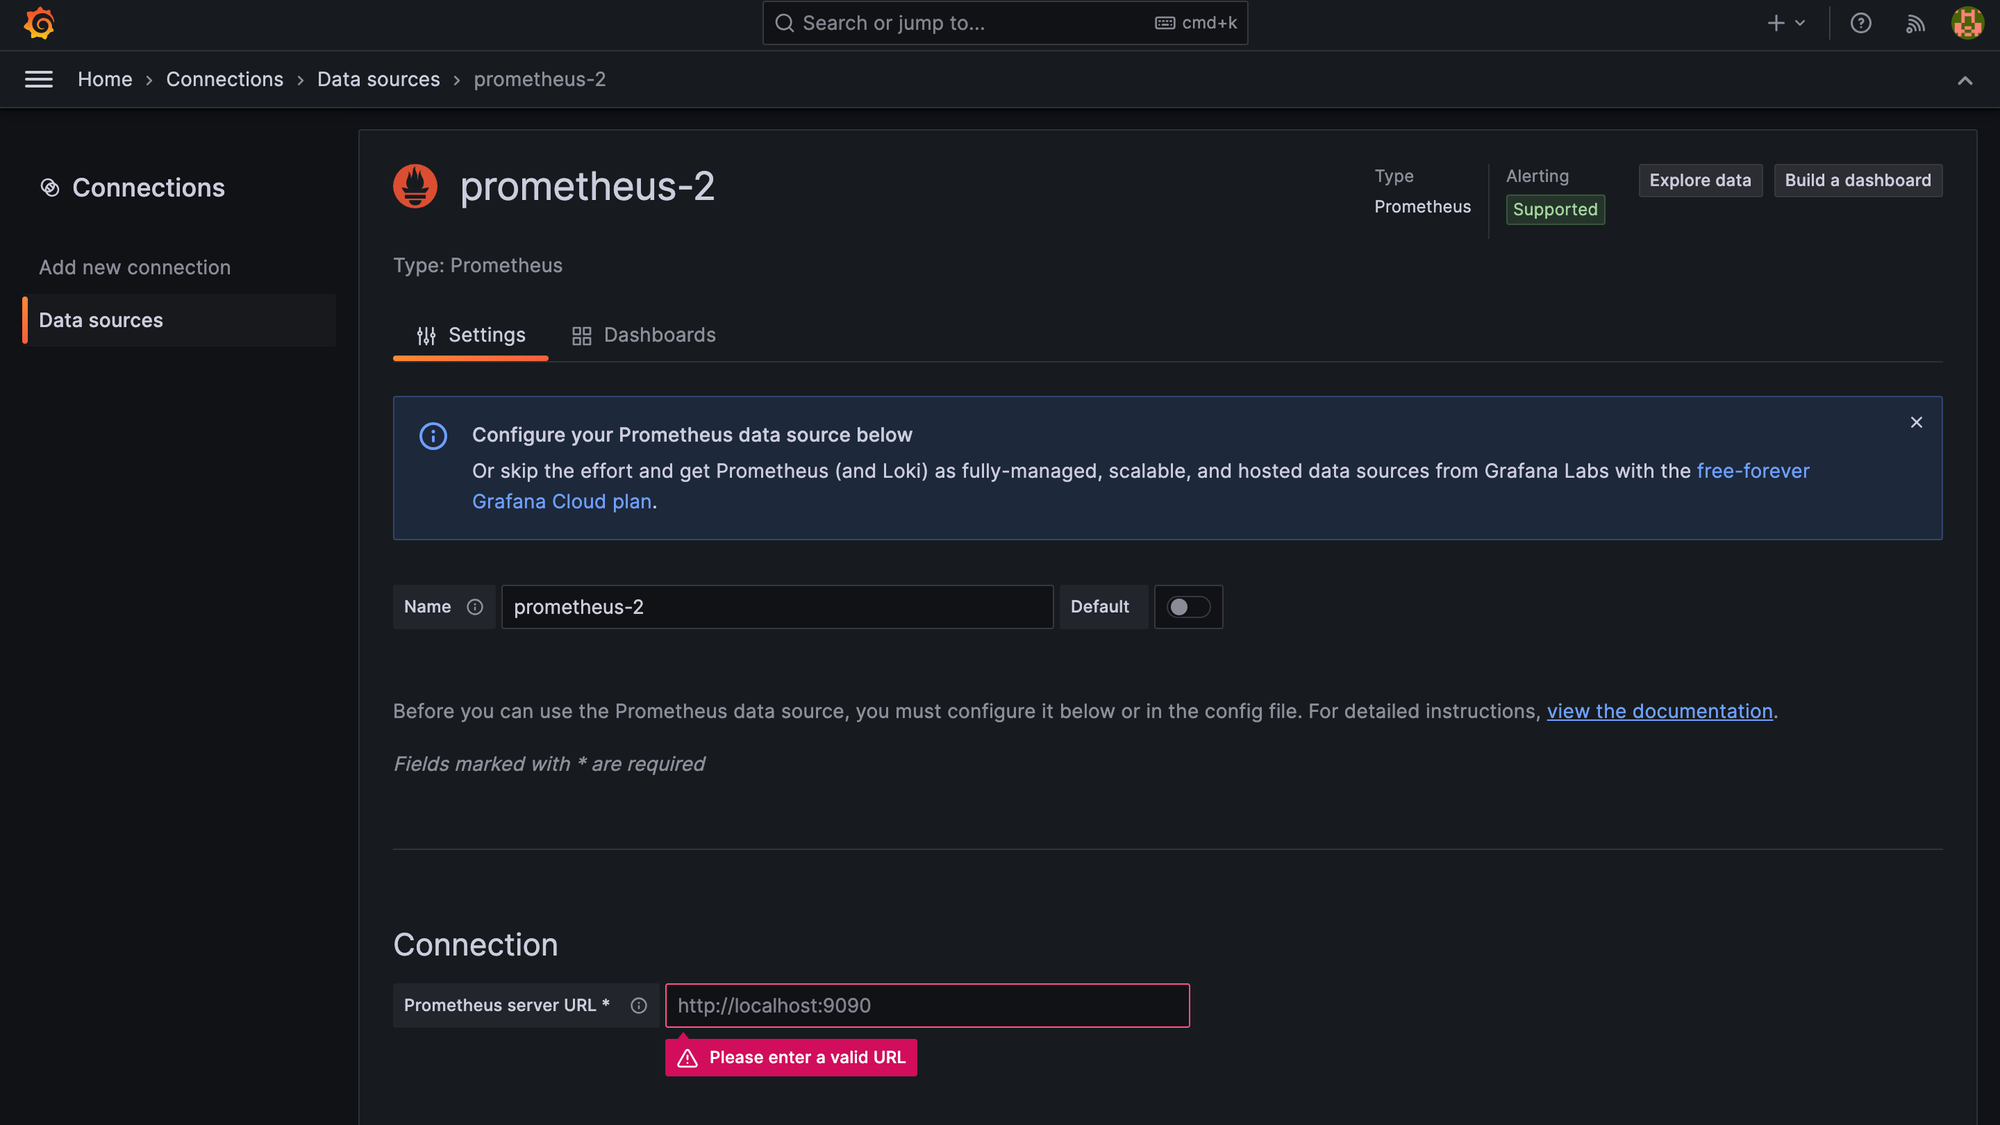
Task: Click the Connections breadcrumb link
Action: click(x=224, y=79)
